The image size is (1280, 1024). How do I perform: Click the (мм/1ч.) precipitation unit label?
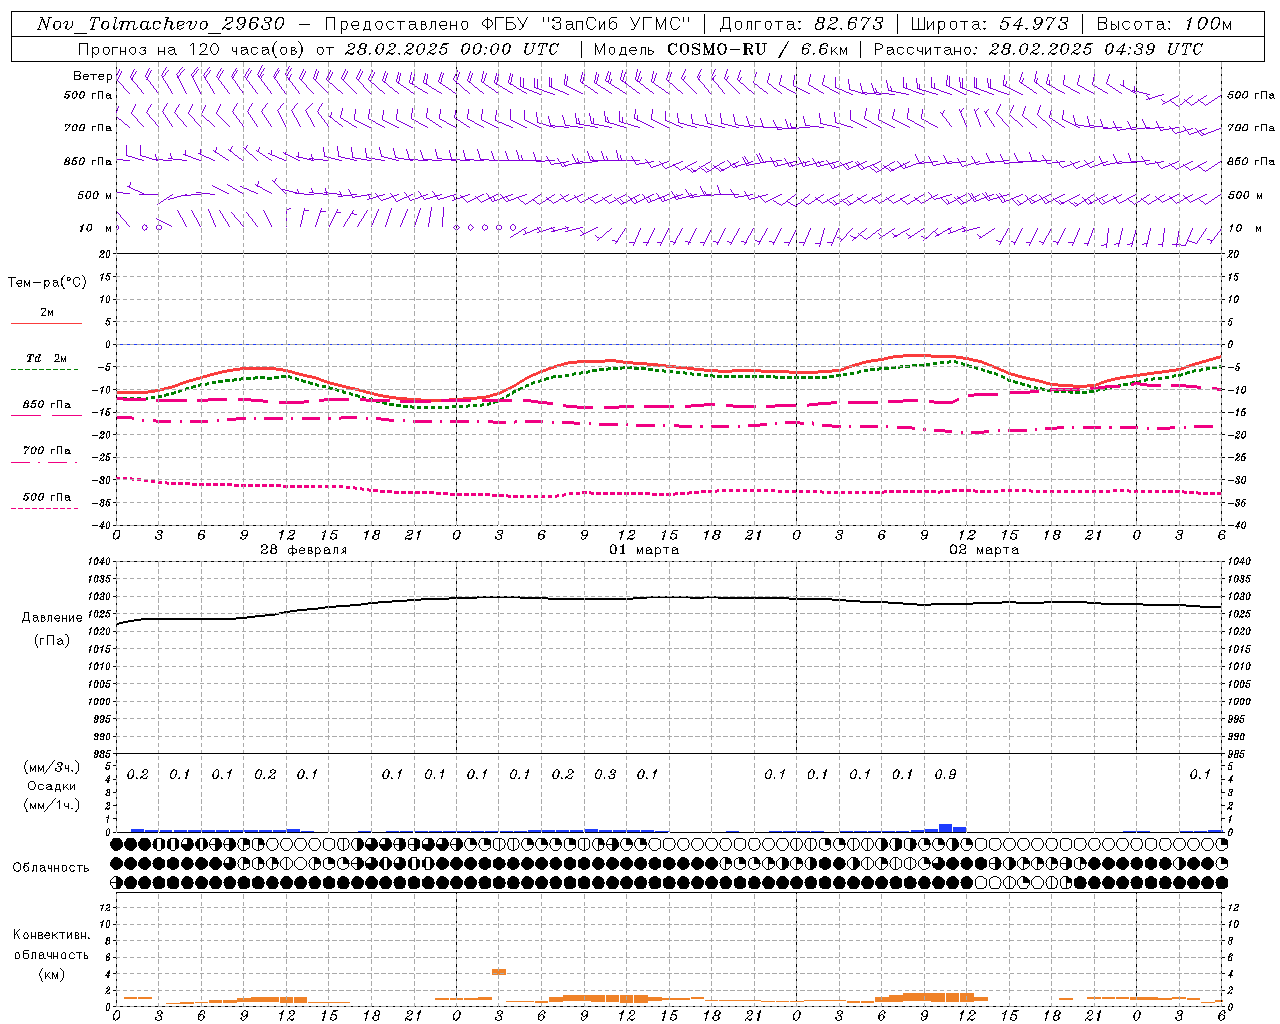(51, 805)
